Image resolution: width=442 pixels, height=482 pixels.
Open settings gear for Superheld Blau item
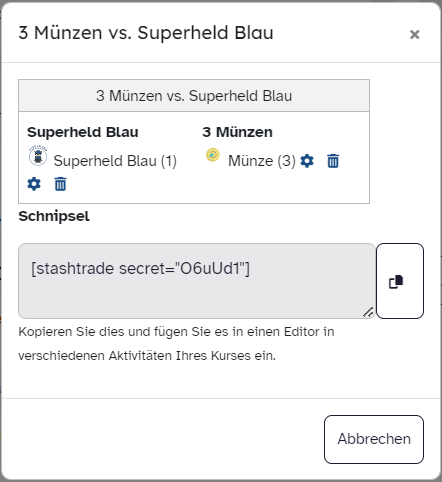pyautogui.click(x=34, y=184)
